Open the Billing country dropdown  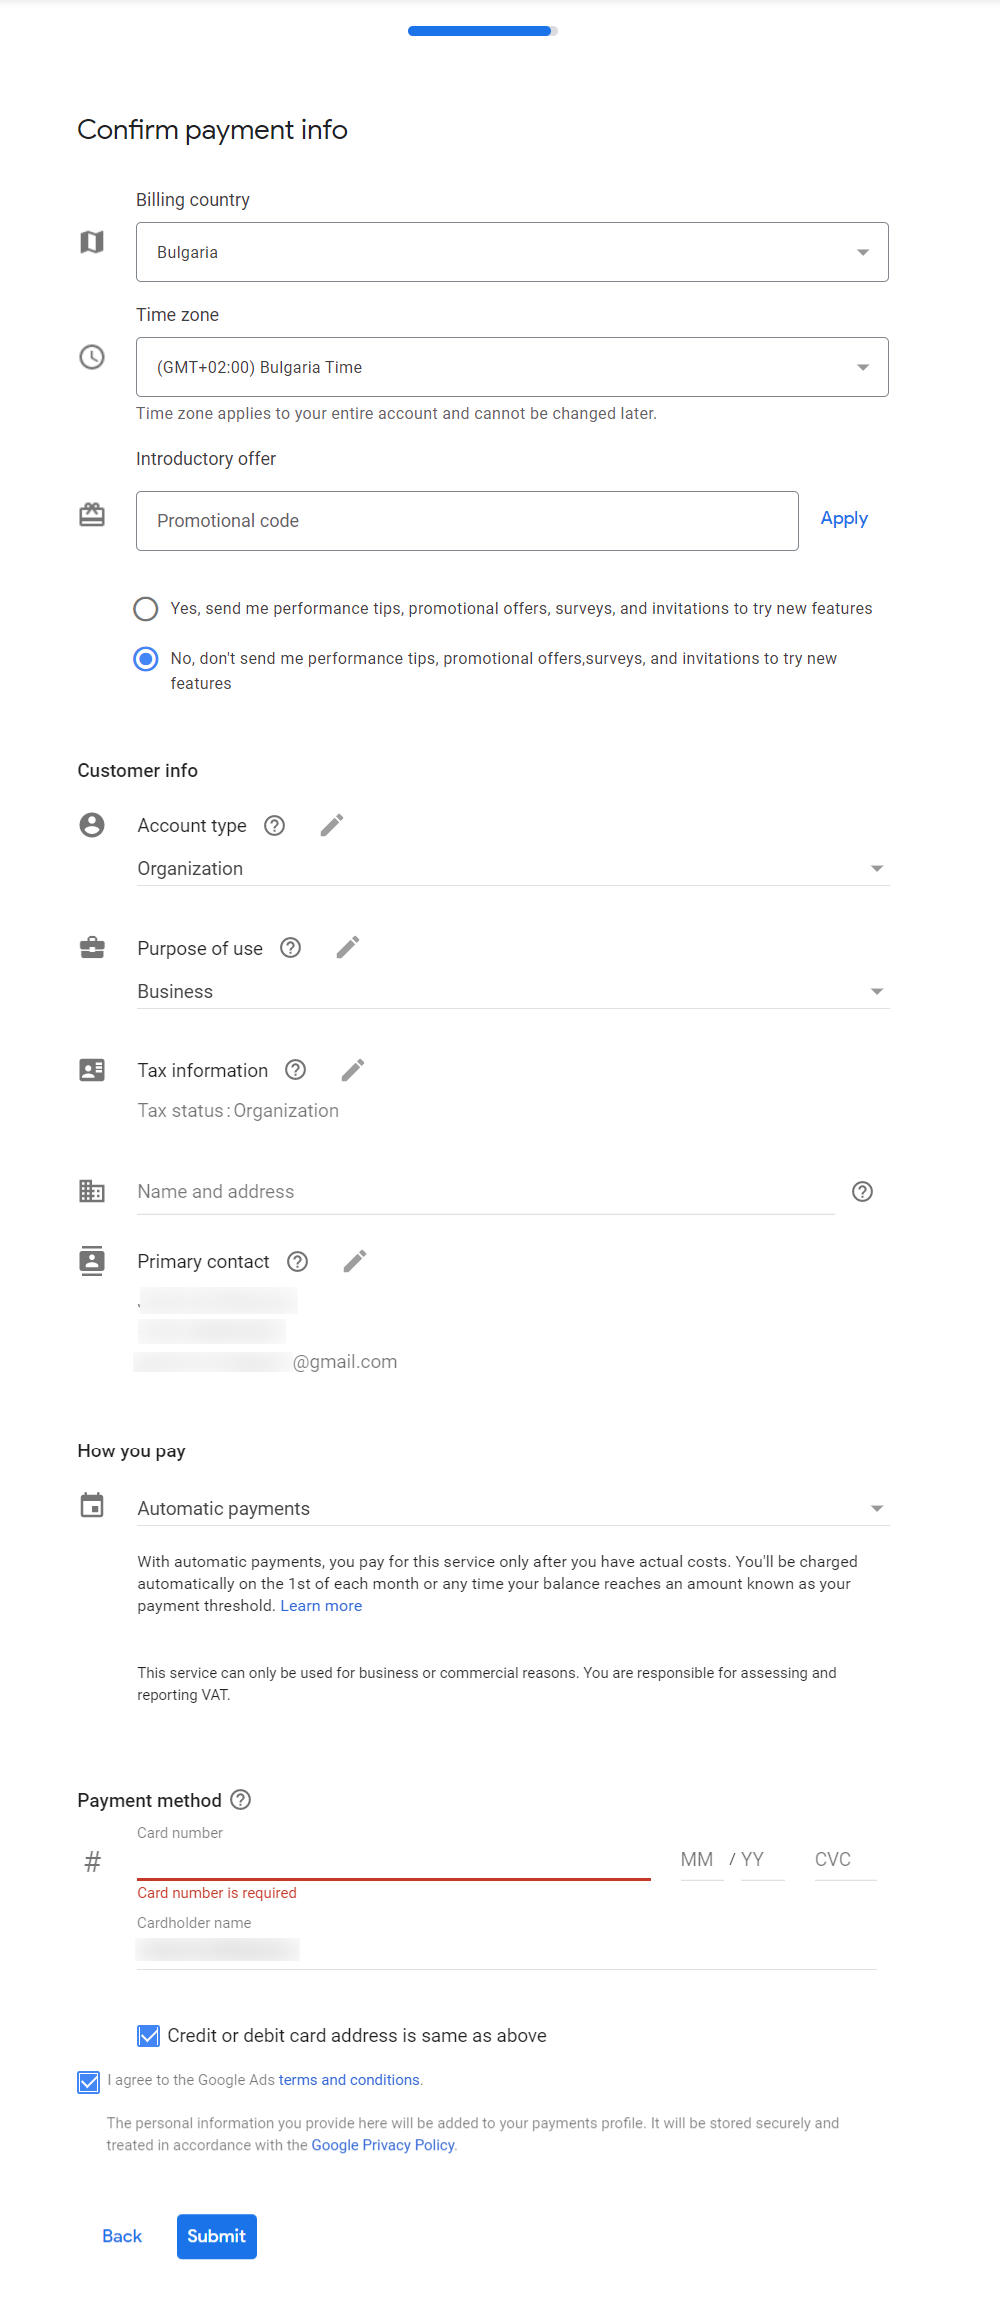coord(512,252)
